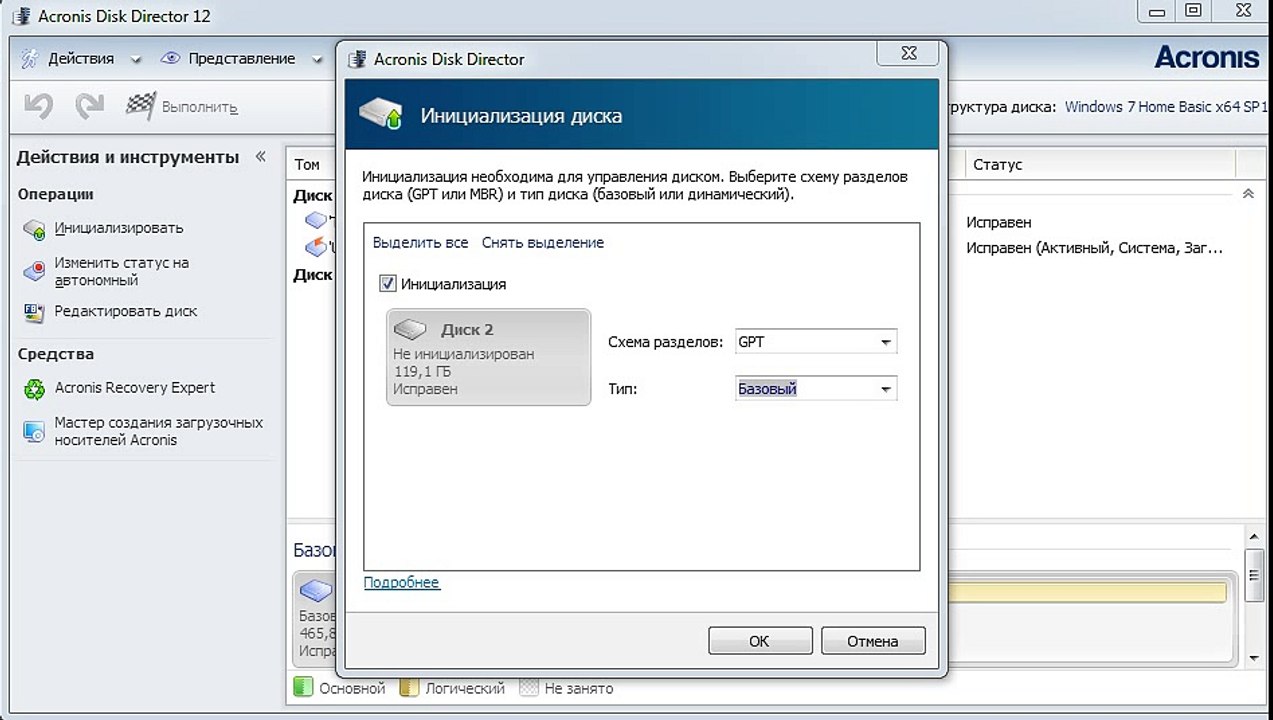Click the bootable media builder icon

tap(34, 431)
